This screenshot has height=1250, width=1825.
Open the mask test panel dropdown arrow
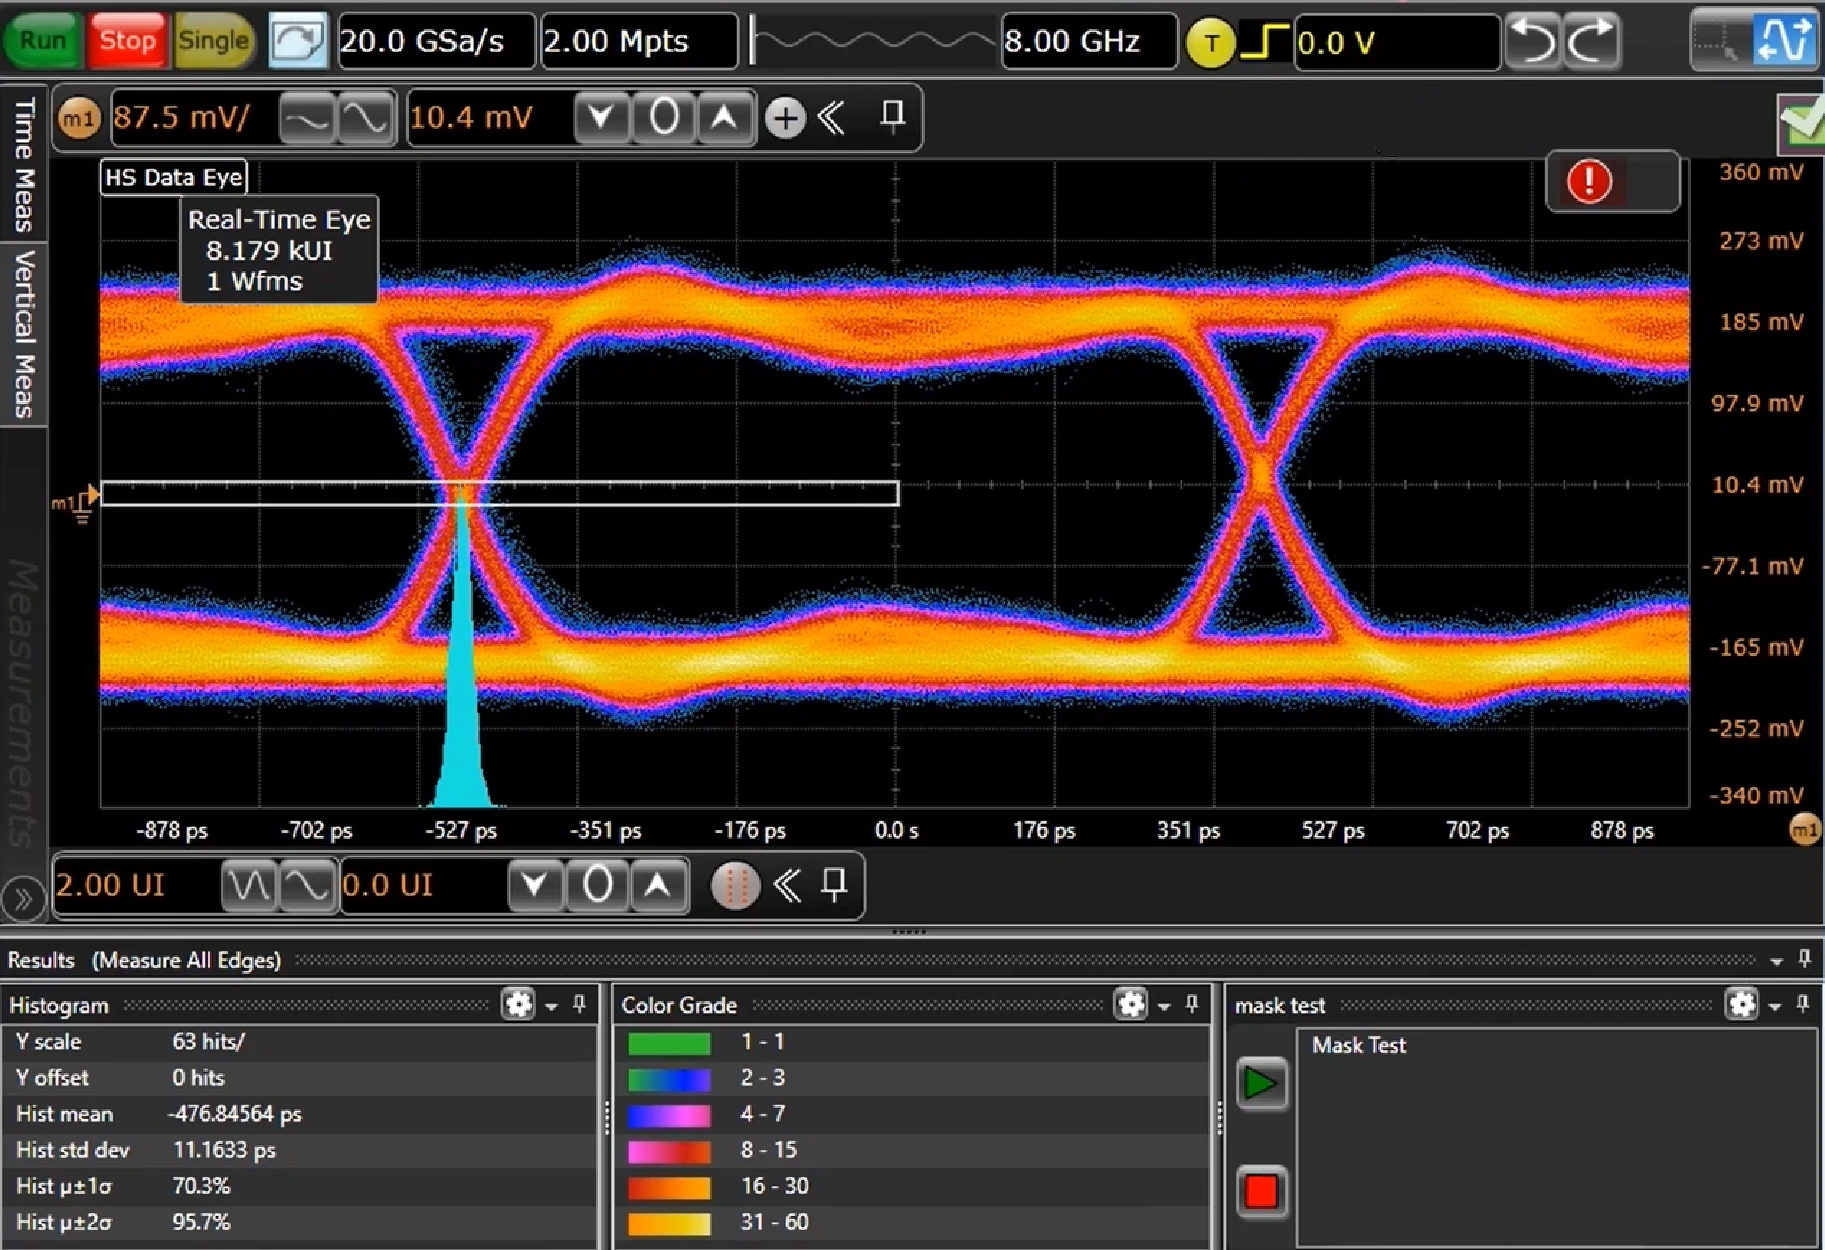1774,1006
